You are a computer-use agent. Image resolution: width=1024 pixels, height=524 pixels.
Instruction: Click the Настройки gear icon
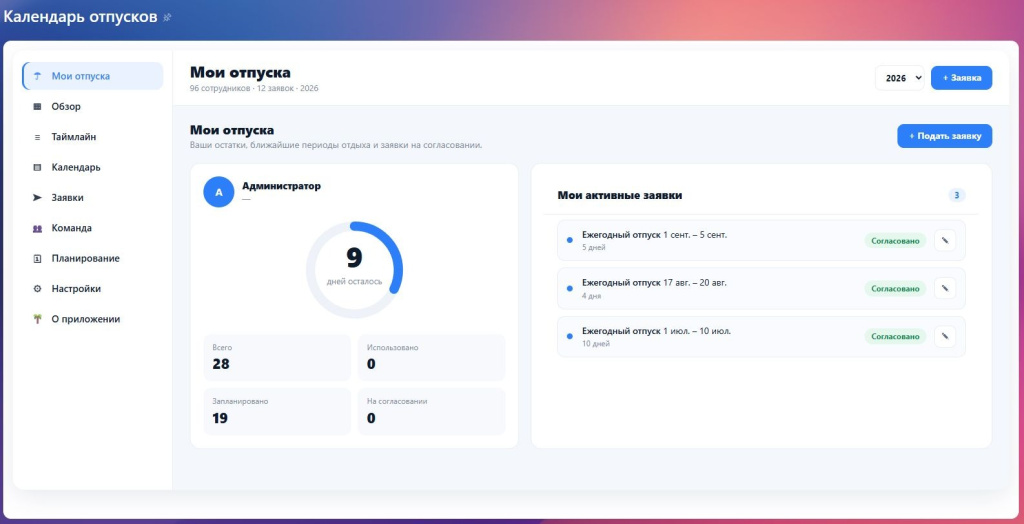37,289
